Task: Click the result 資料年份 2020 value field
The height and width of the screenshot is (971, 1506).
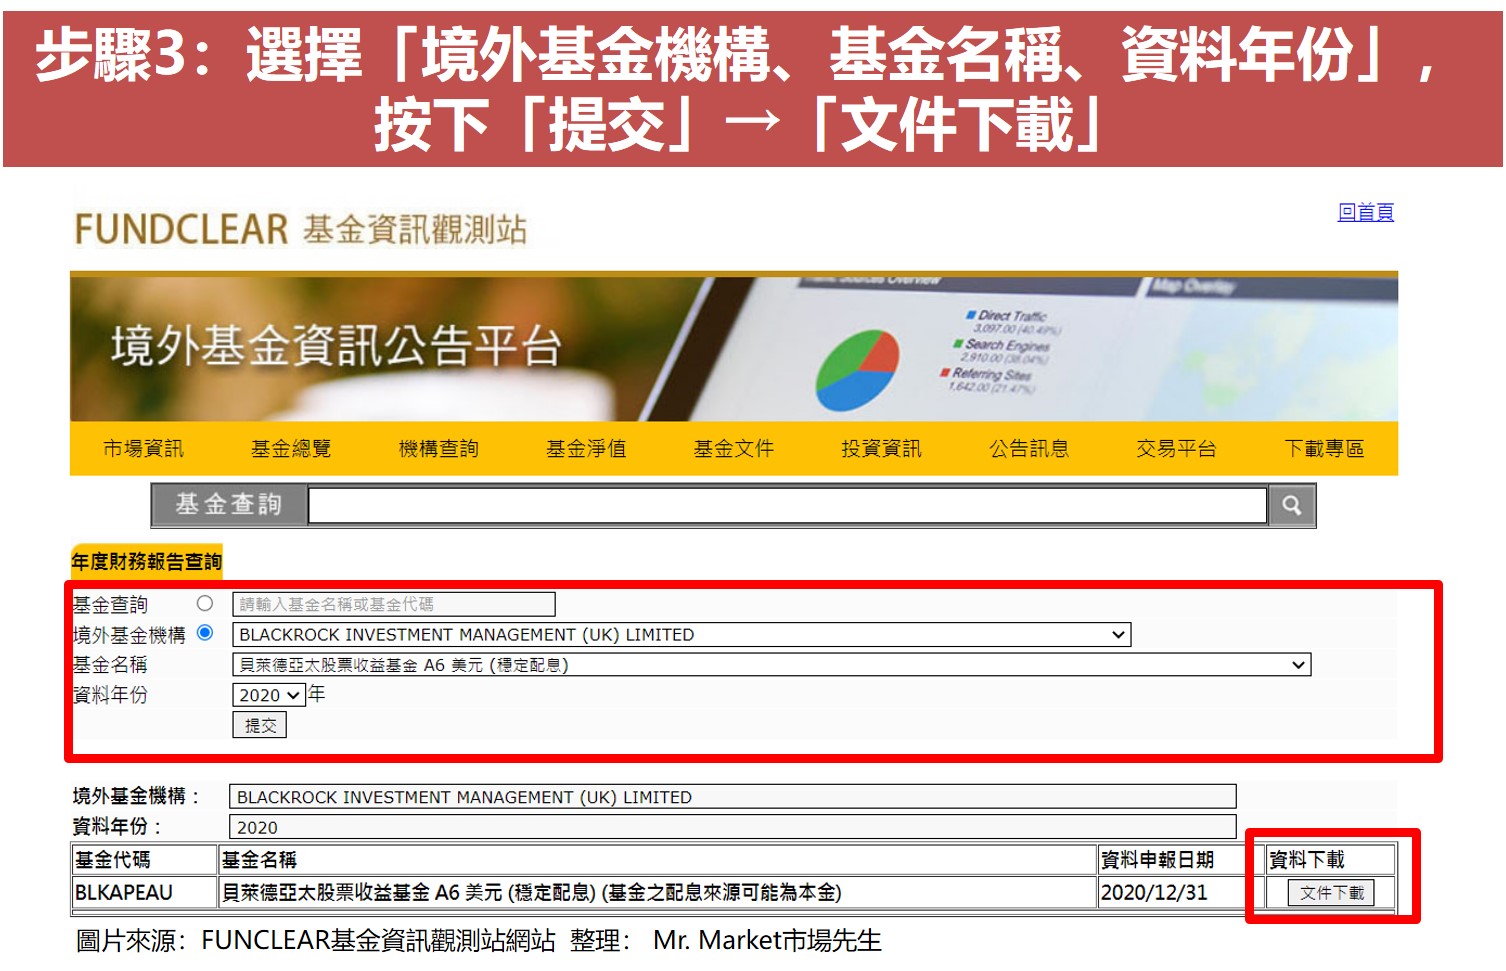Action: tap(733, 828)
